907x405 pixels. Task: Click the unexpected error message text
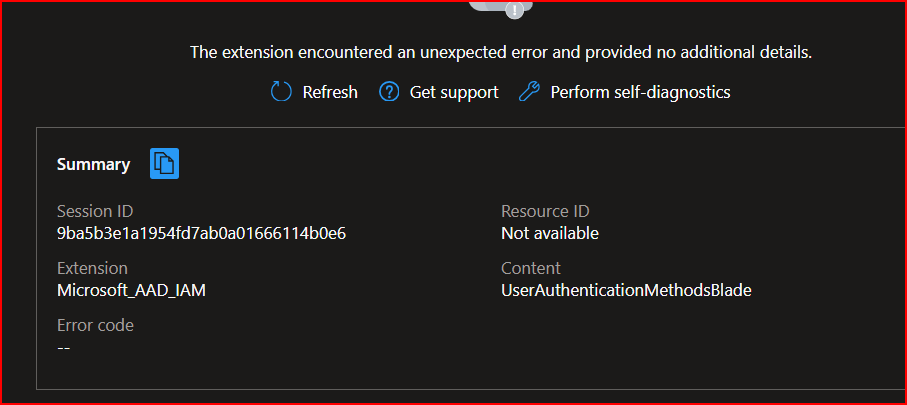pyautogui.click(x=501, y=53)
